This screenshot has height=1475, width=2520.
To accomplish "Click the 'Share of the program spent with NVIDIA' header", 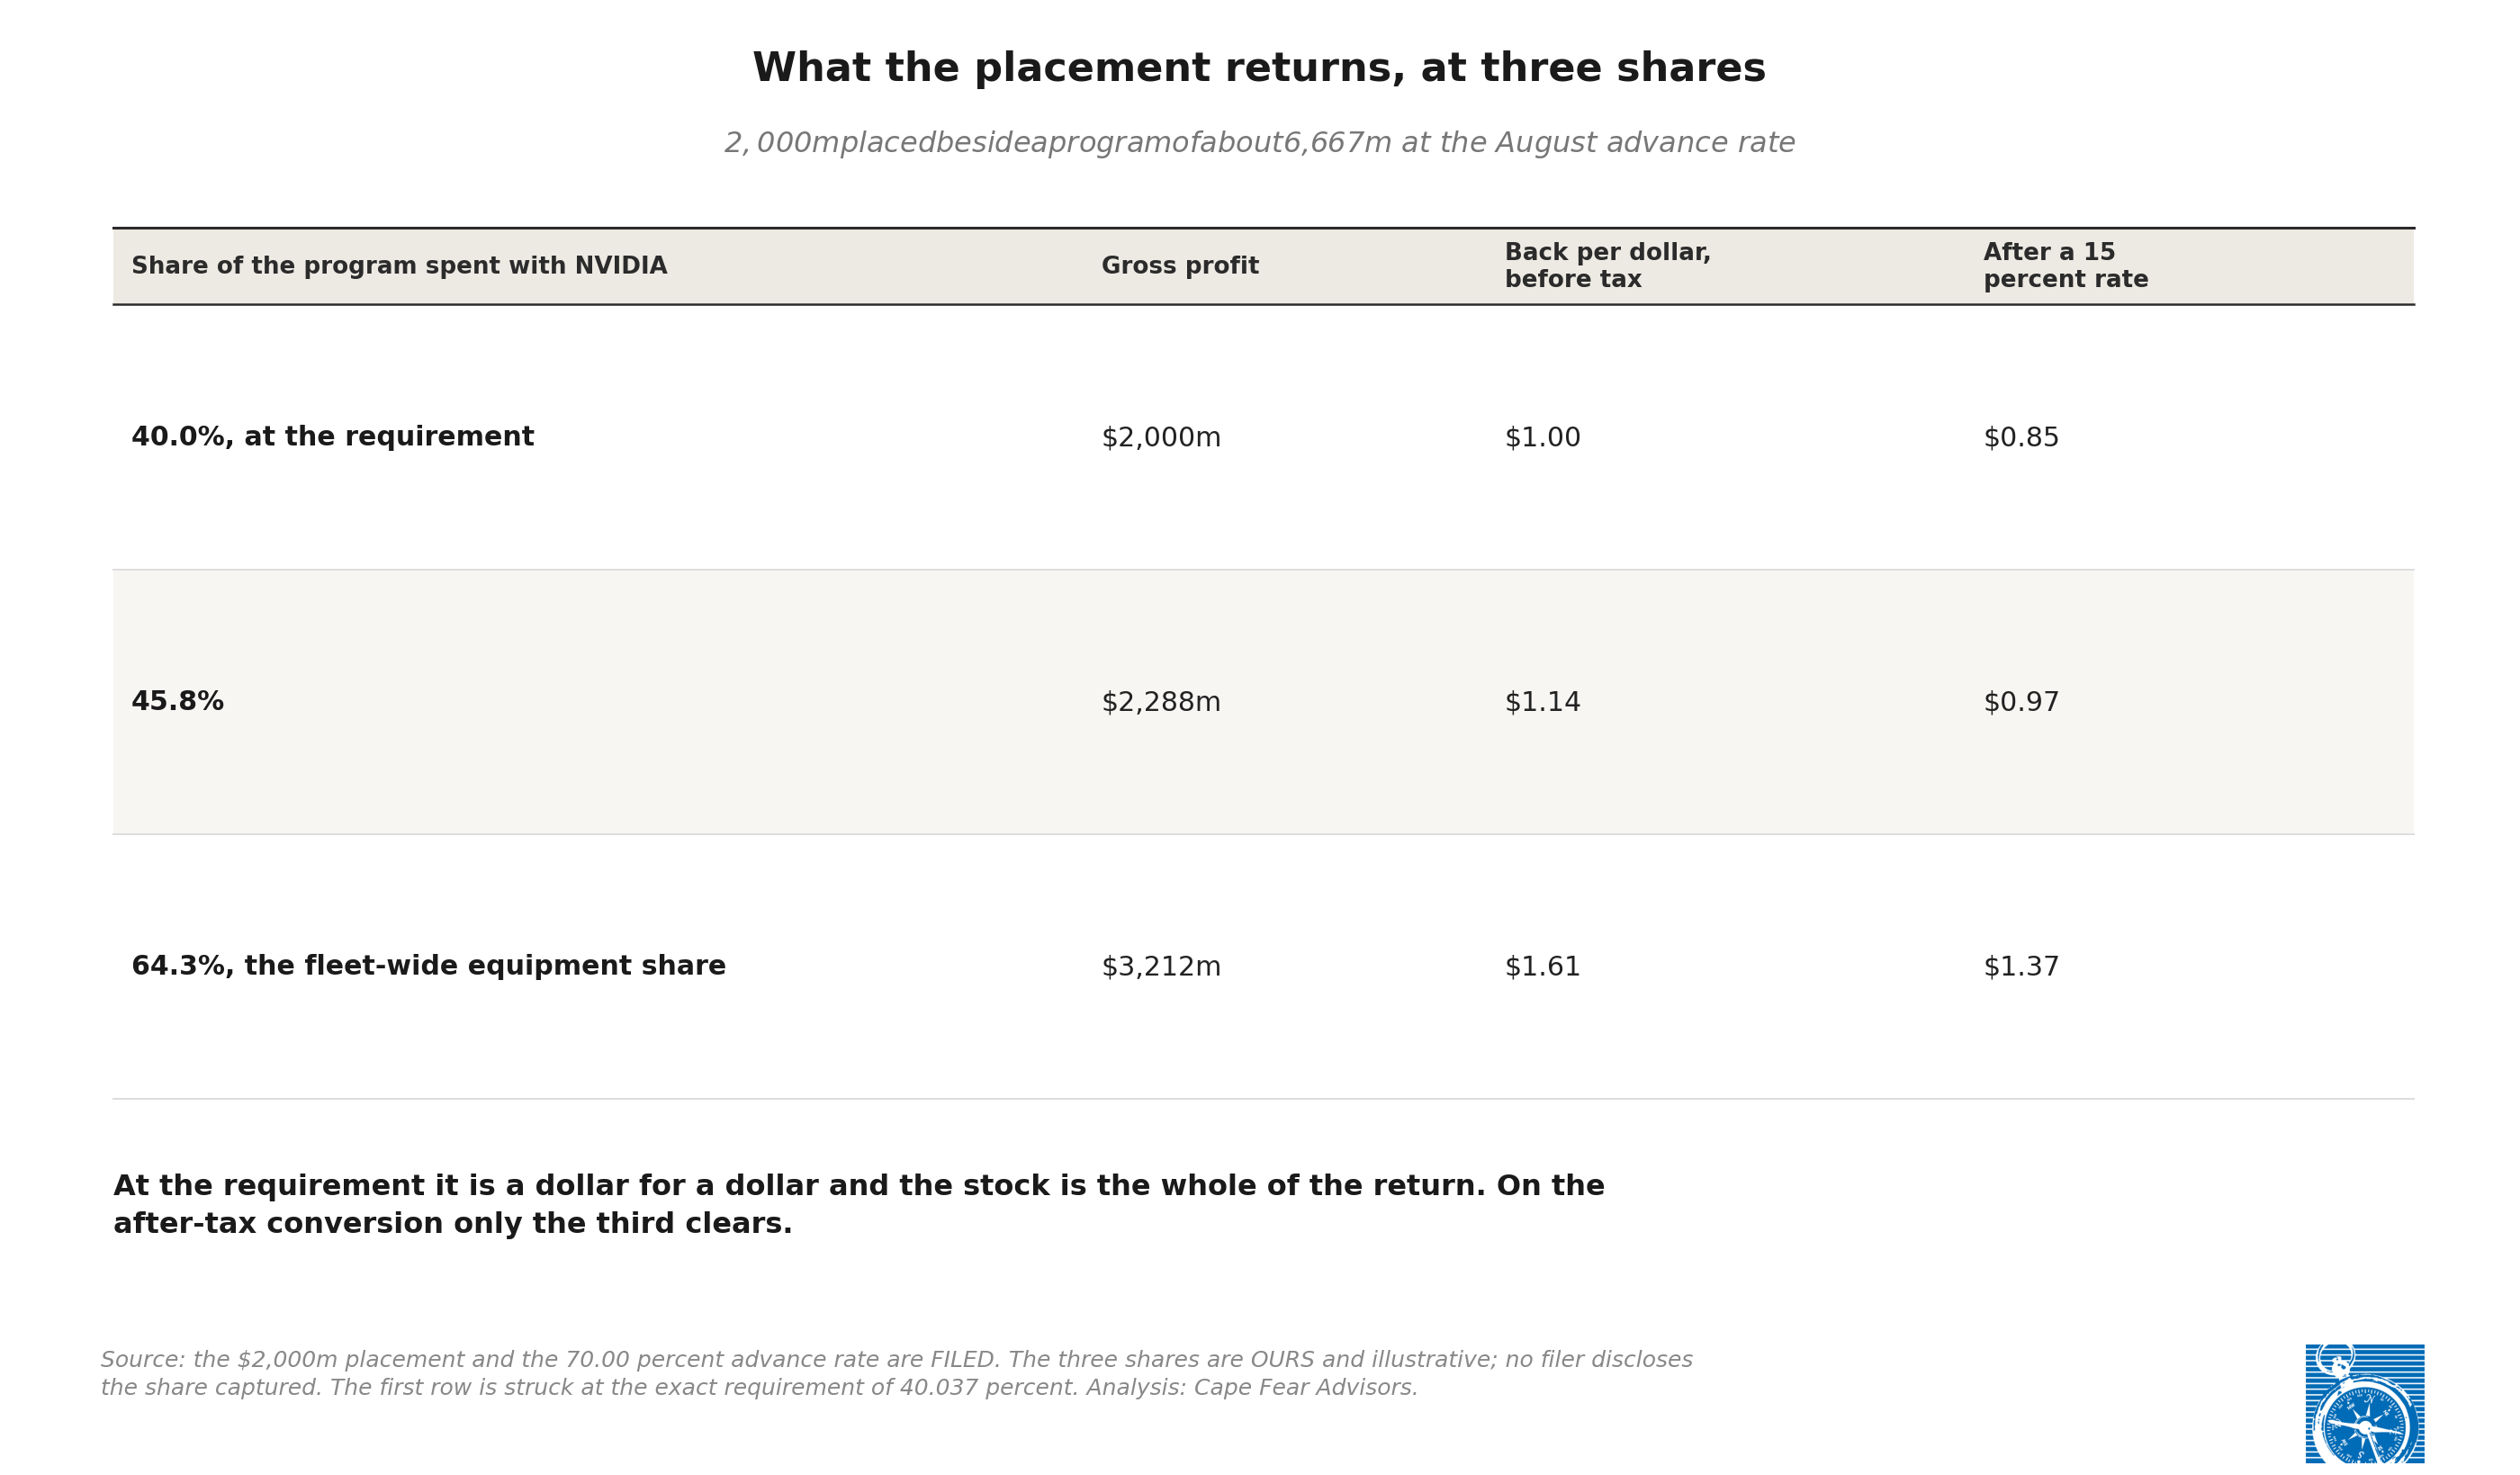I will 399,266.
